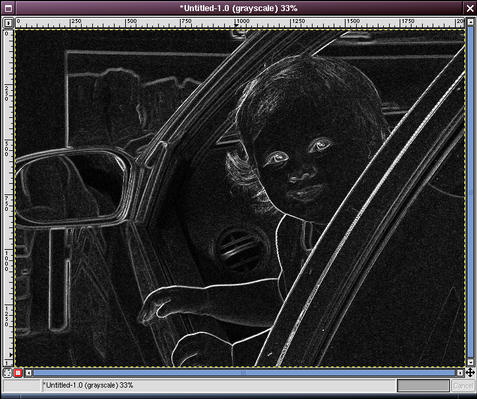
Task: Click the vertical ruler on the left edge
Action: pyautogui.click(x=8, y=197)
